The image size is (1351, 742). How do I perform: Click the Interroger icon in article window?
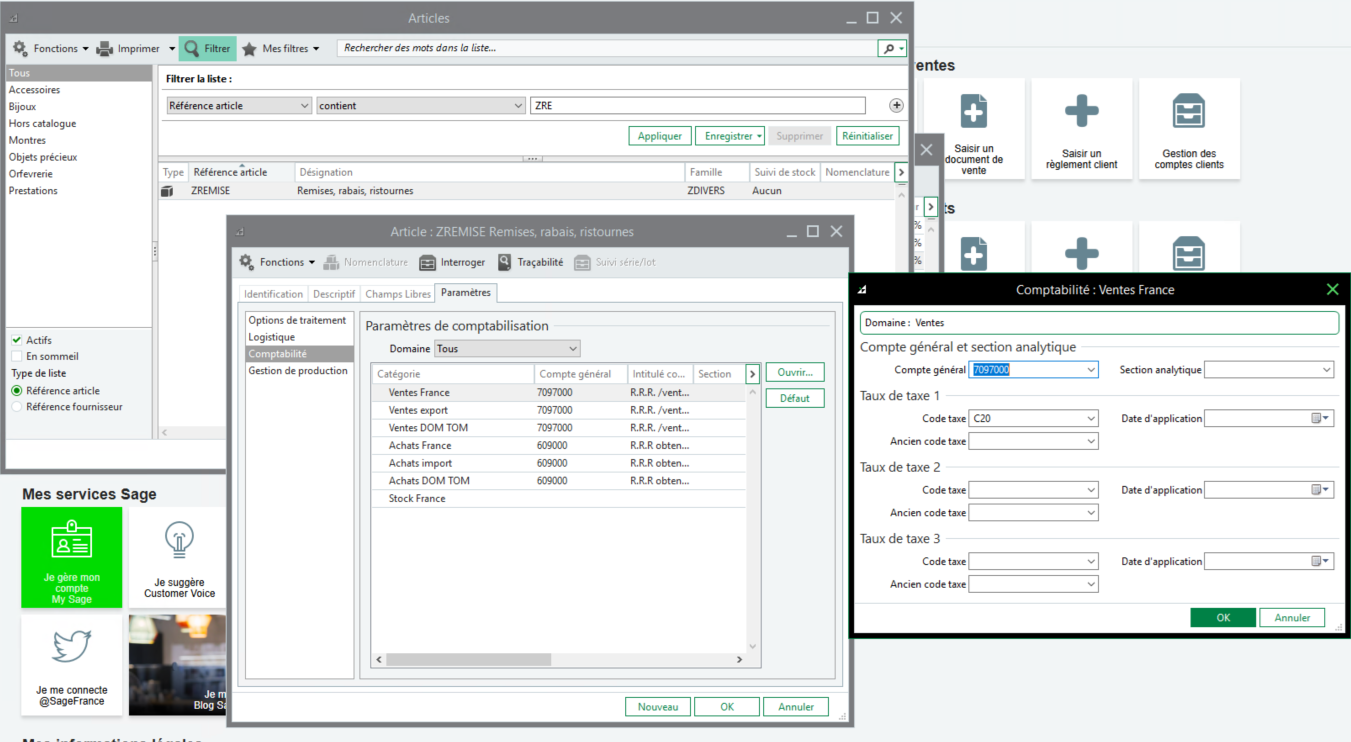coord(427,262)
